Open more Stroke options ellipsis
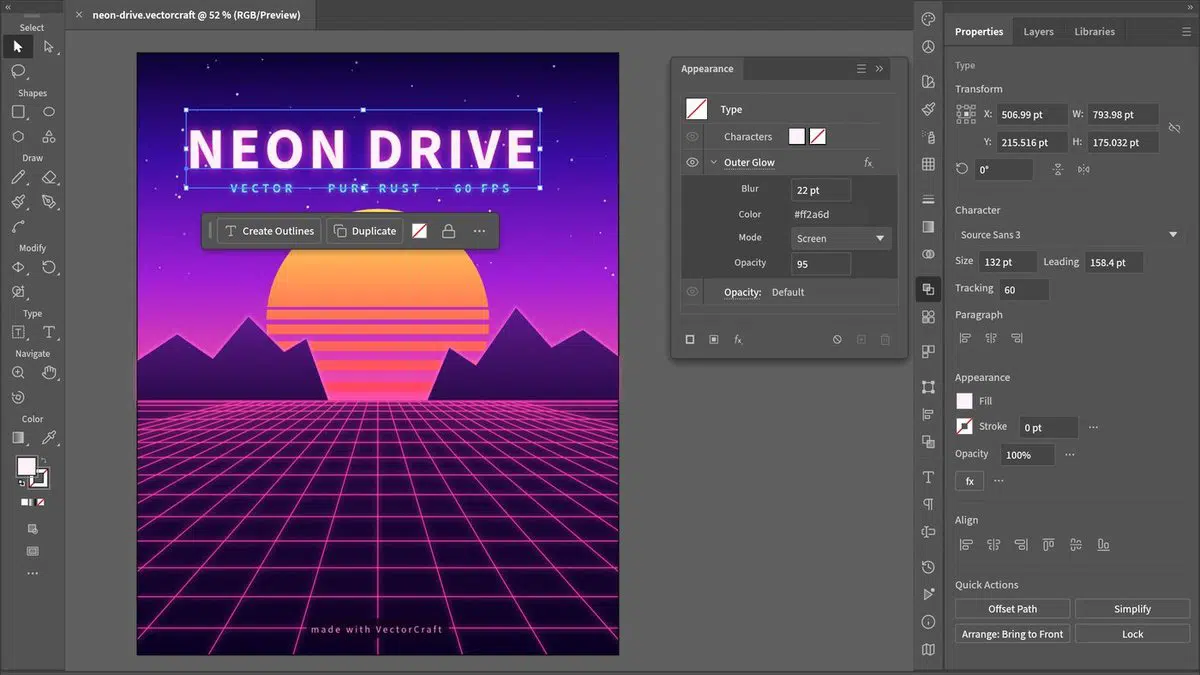The image size is (1200, 675). 1093,427
